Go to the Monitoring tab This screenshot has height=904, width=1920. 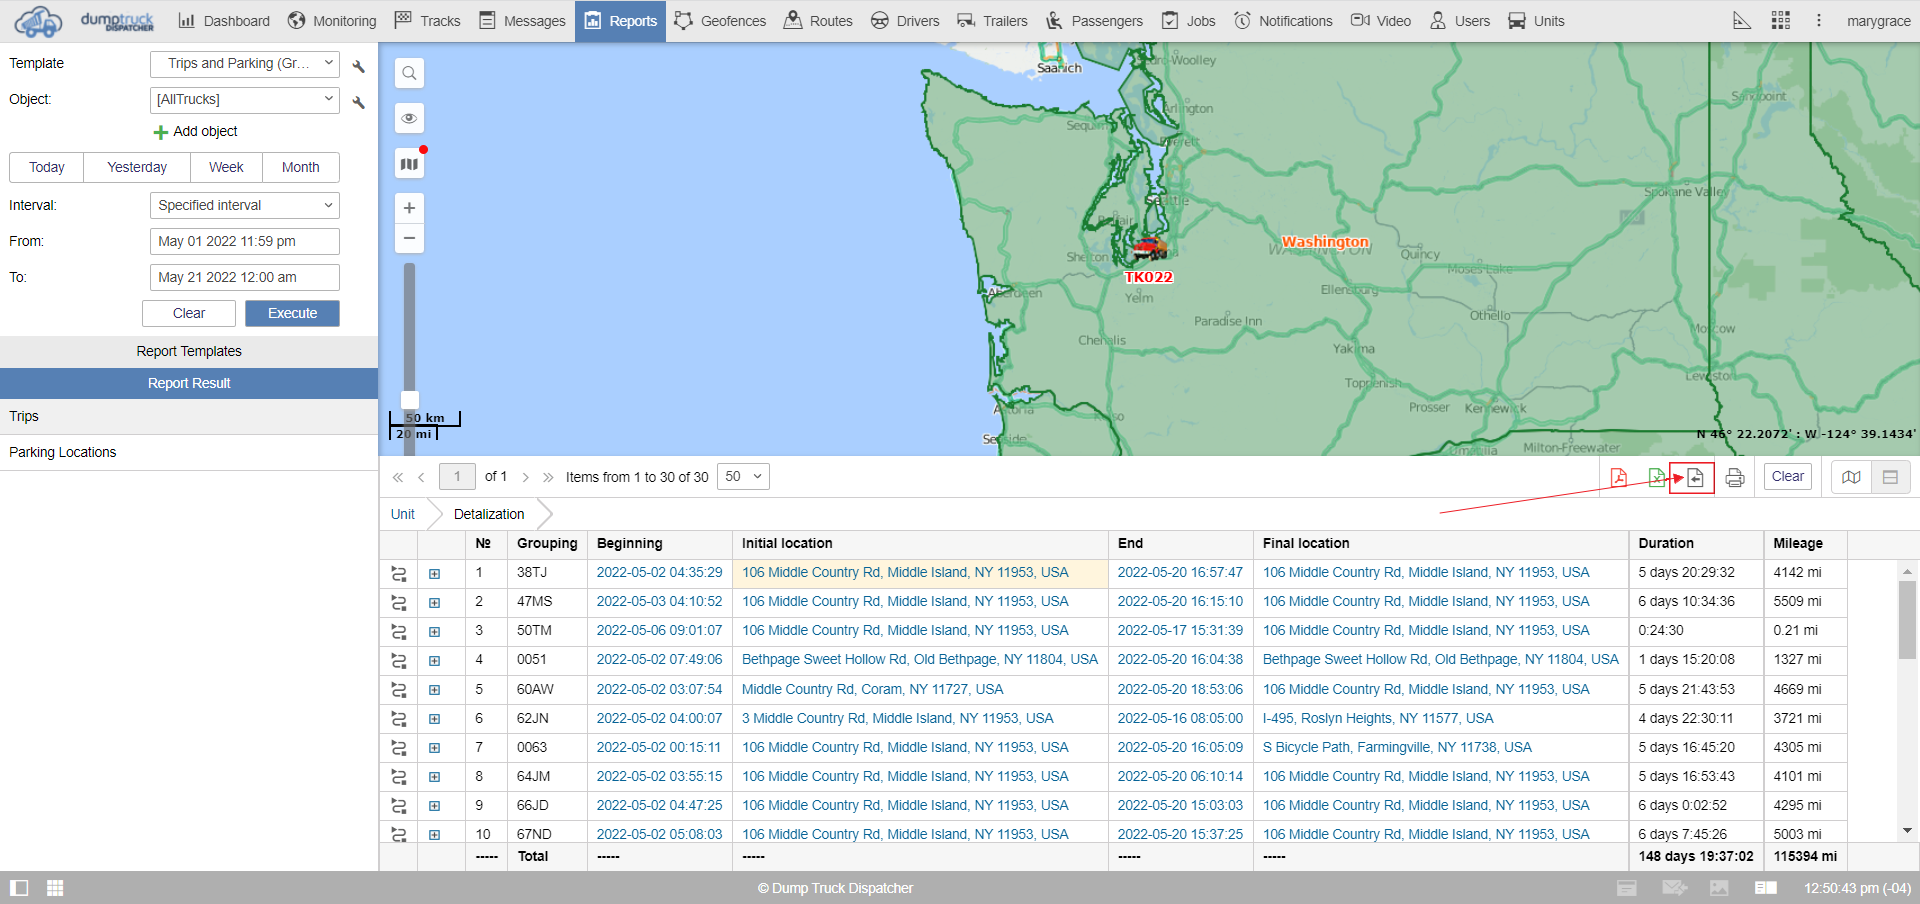coord(332,21)
